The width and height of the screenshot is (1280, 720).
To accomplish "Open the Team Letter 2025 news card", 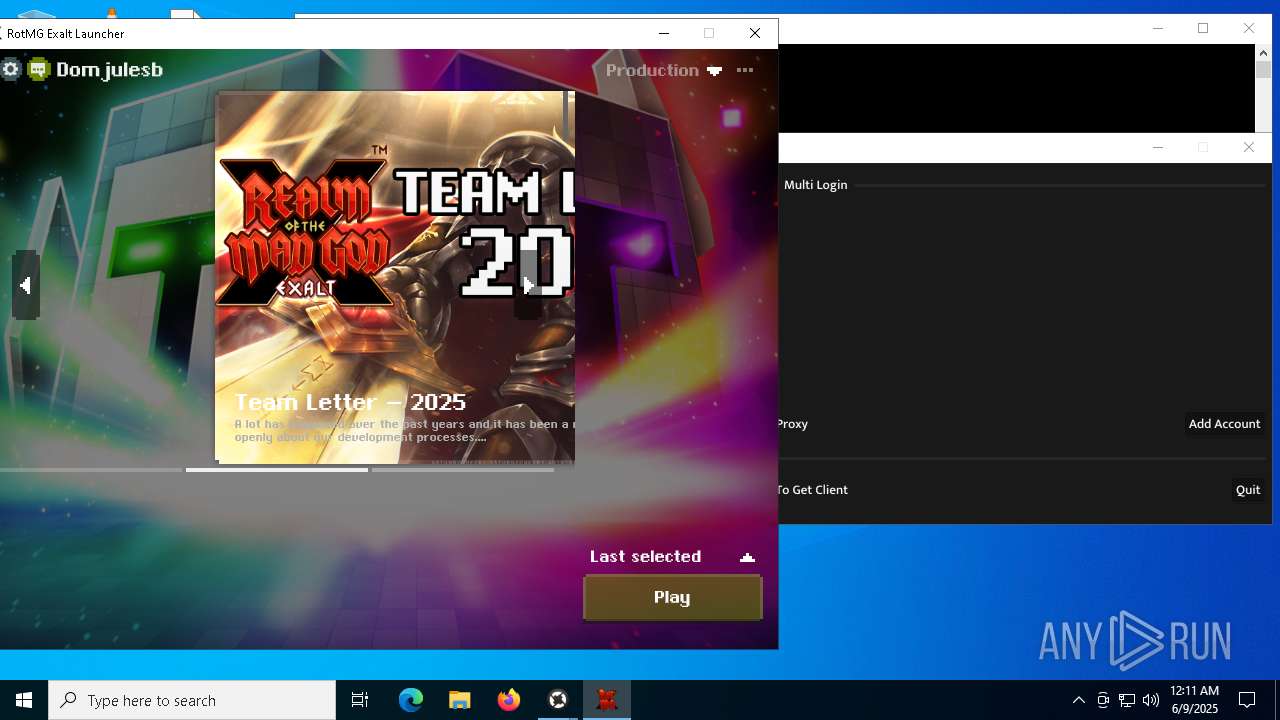I will (395, 277).
